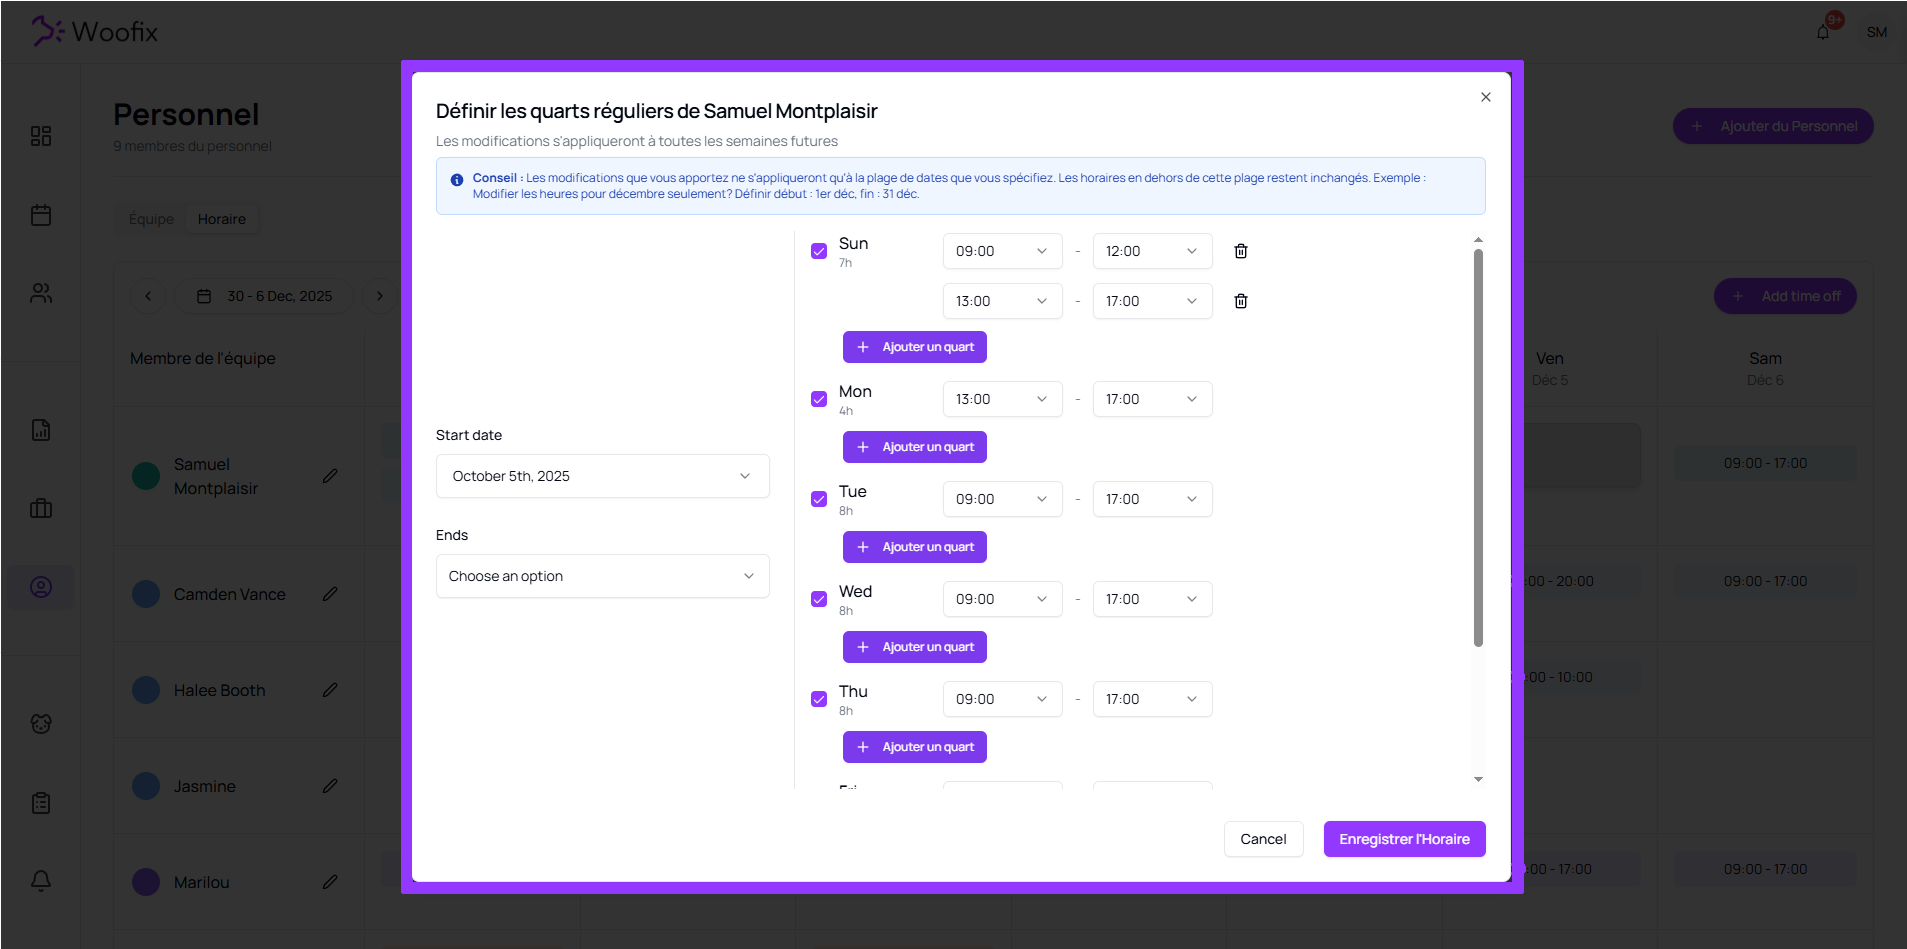
Task: Add a shift to Thursday
Action: tap(914, 747)
